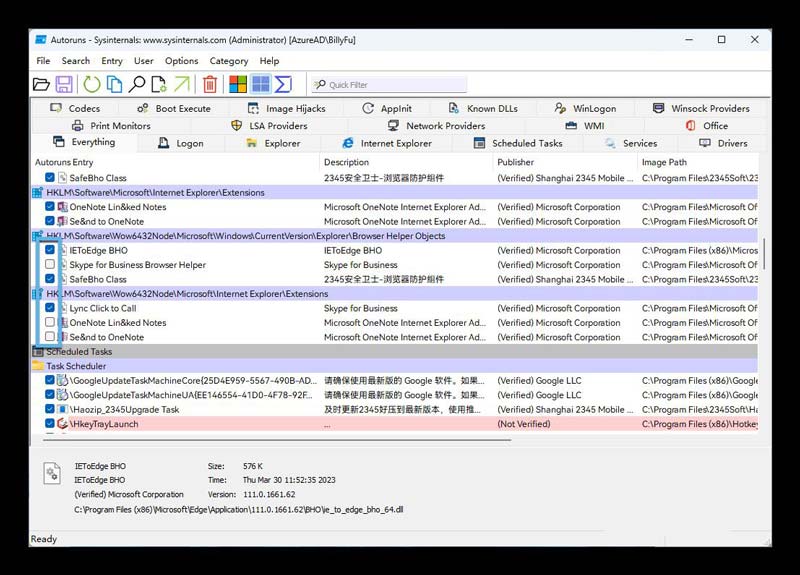Uncheck the Haozip_2345Upgrade Task checkbox
800x575 pixels.
coord(49,409)
